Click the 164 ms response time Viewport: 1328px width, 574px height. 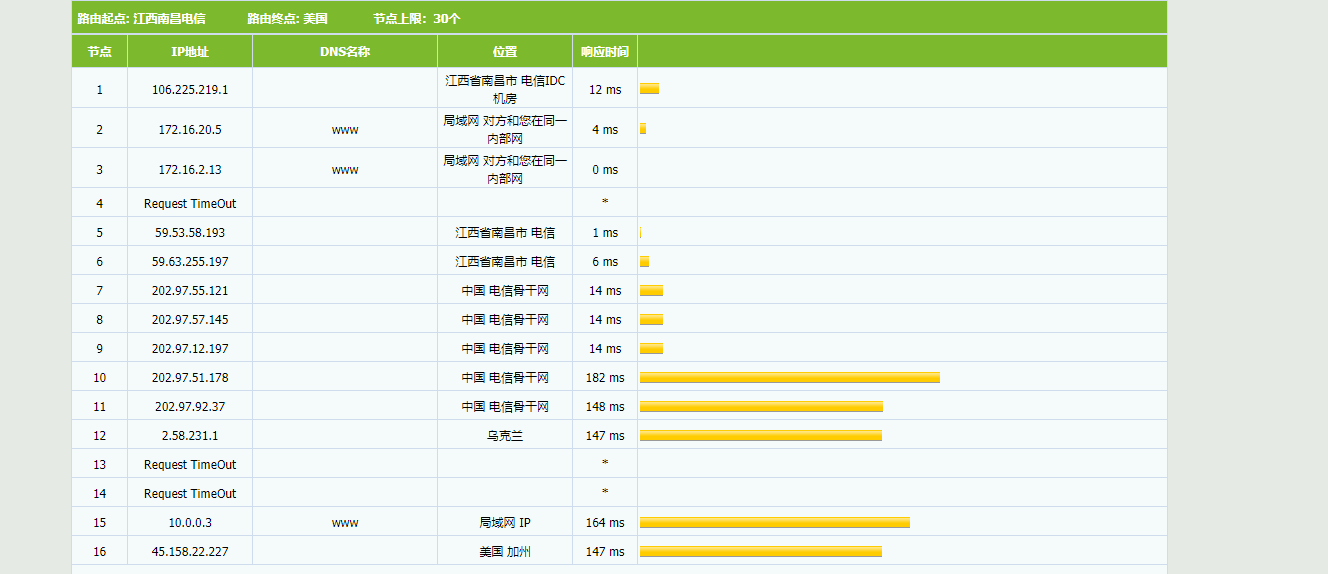(605, 522)
